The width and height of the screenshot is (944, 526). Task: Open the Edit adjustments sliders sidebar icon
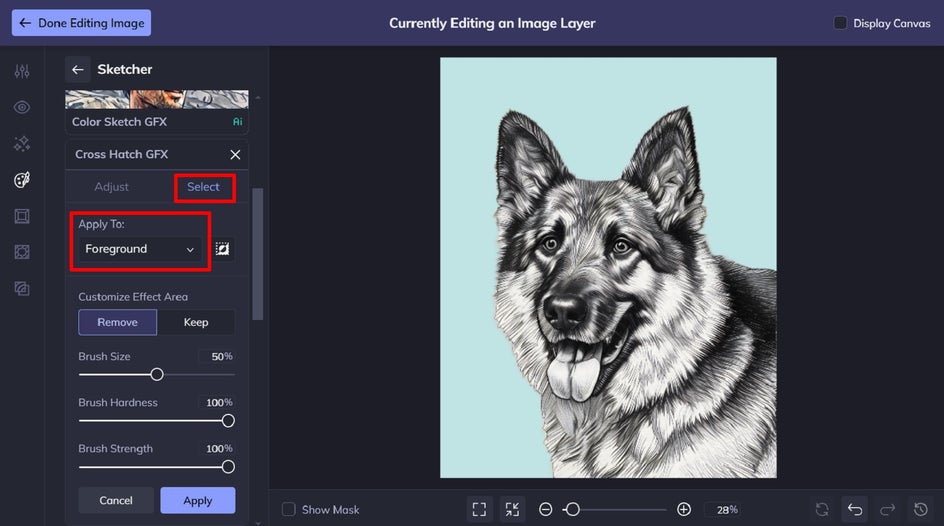22,71
